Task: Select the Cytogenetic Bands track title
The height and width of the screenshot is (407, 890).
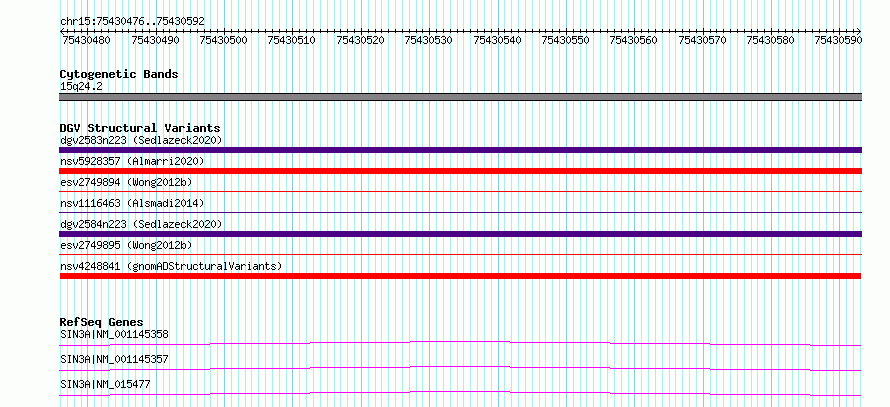Action: pyautogui.click(x=119, y=74)
